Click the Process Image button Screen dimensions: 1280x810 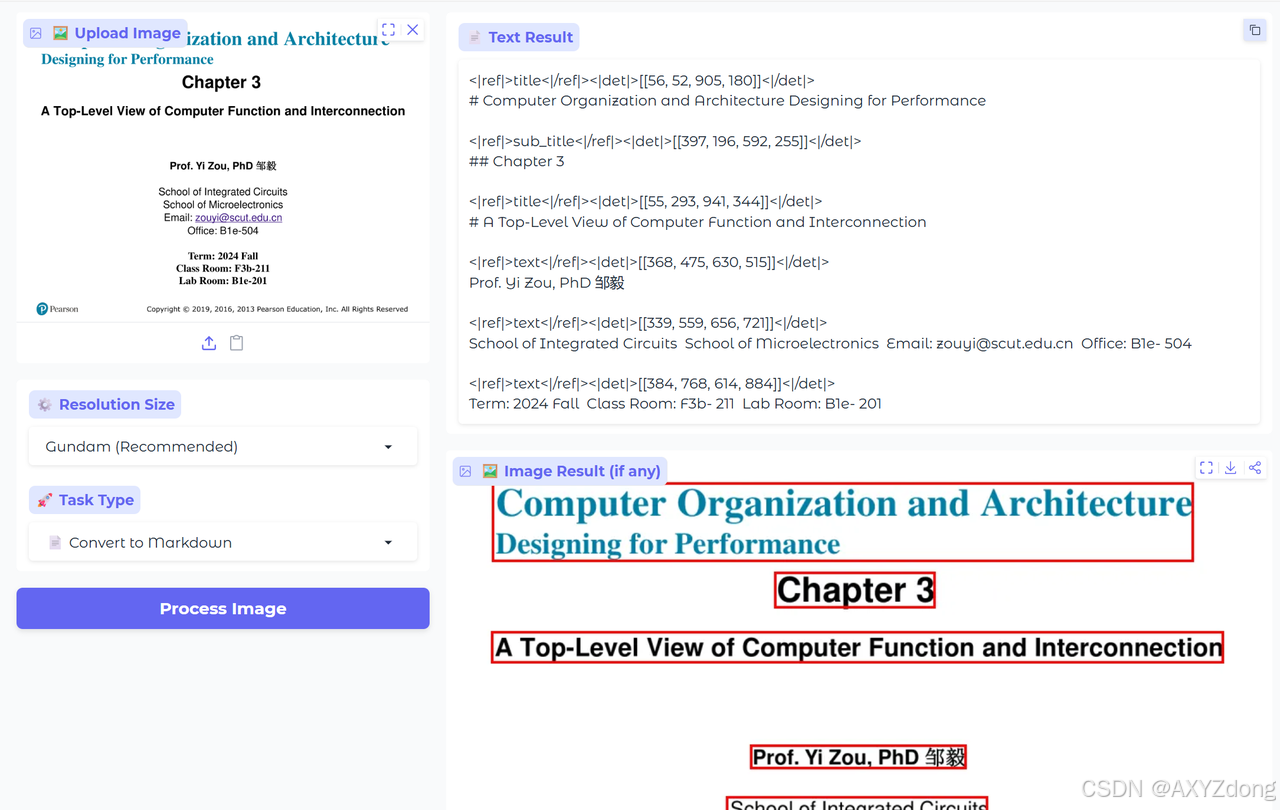point(223,608)
